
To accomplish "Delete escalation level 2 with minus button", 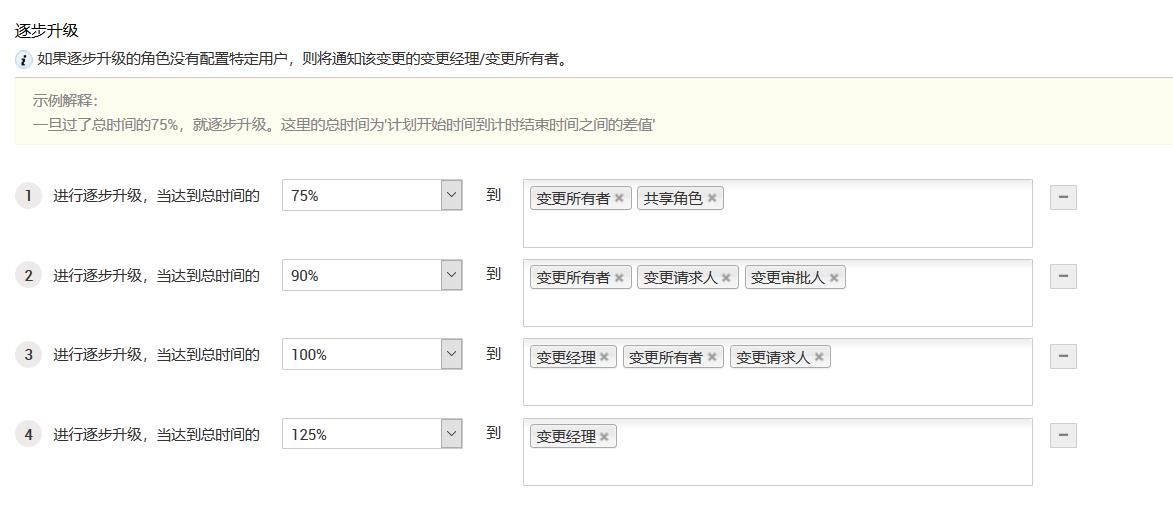I will coord(1063,276).
